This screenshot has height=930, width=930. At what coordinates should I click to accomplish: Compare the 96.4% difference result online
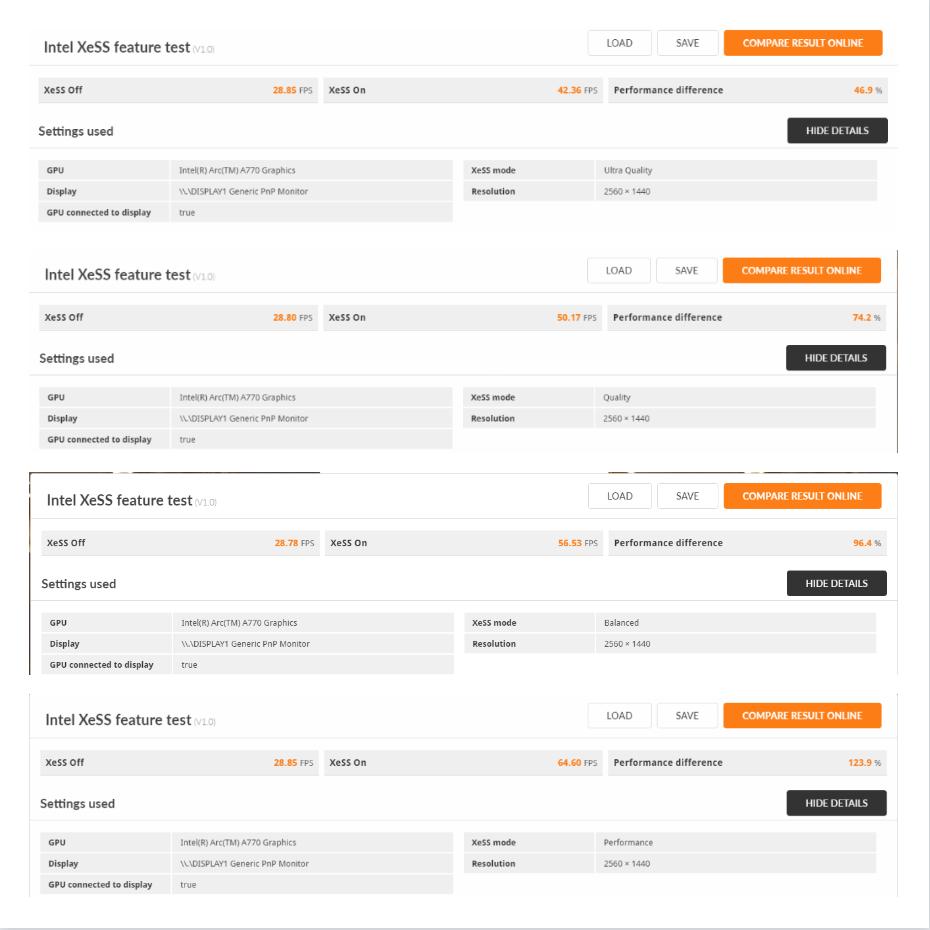(803, 495)
